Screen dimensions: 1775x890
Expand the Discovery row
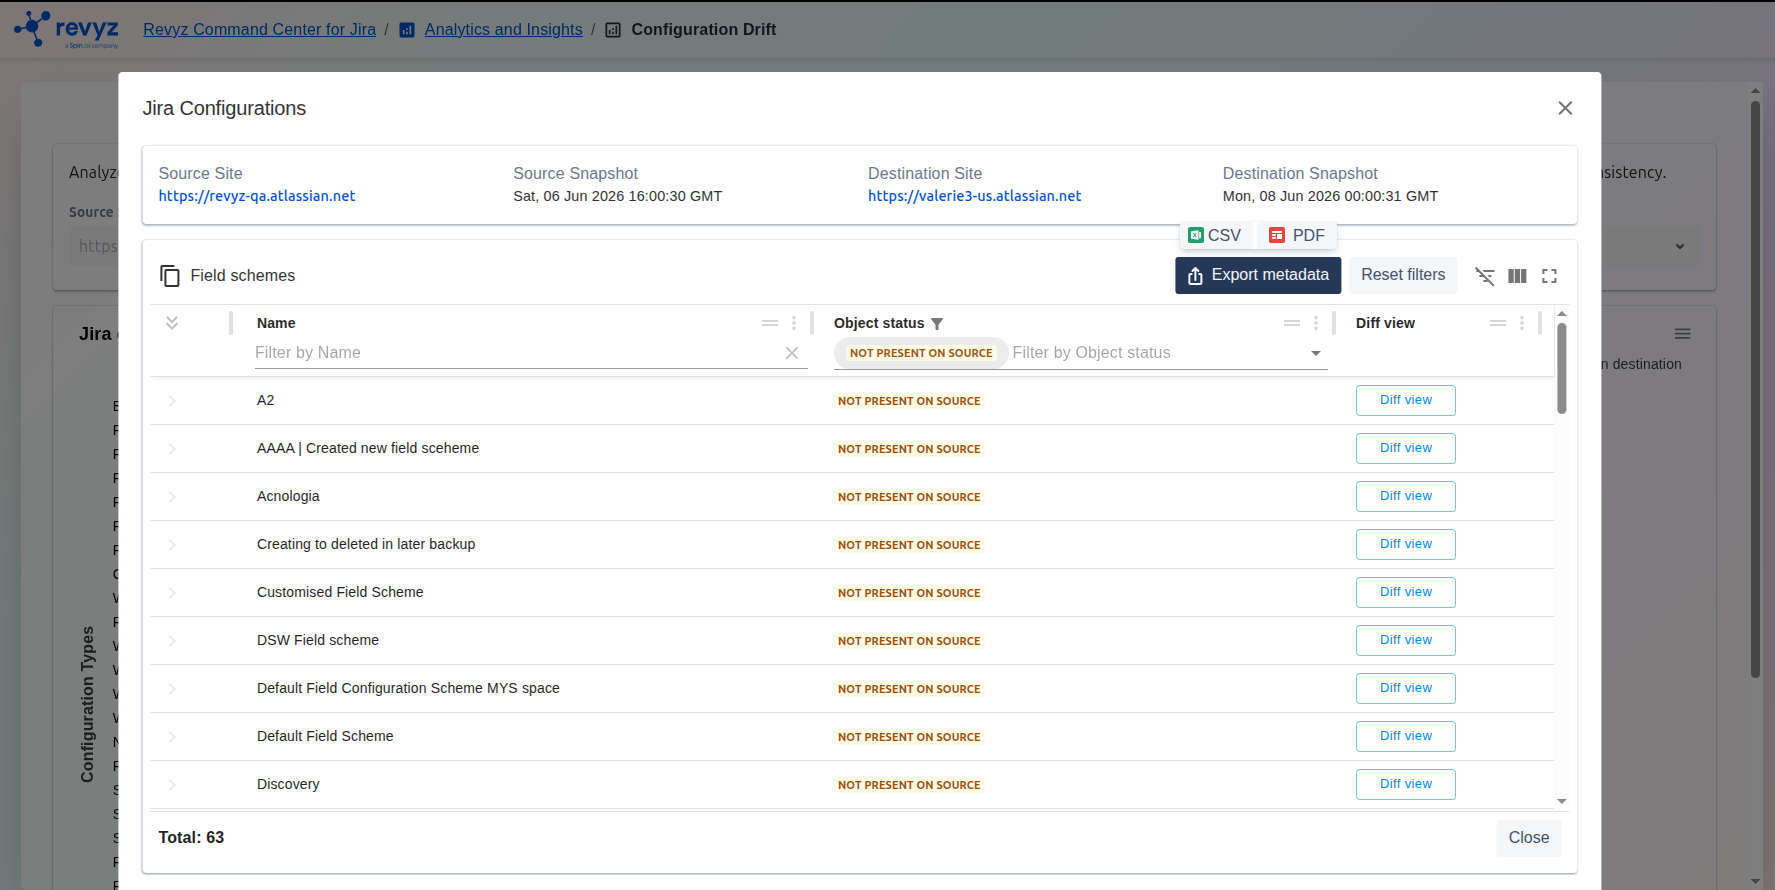point(172,785)
